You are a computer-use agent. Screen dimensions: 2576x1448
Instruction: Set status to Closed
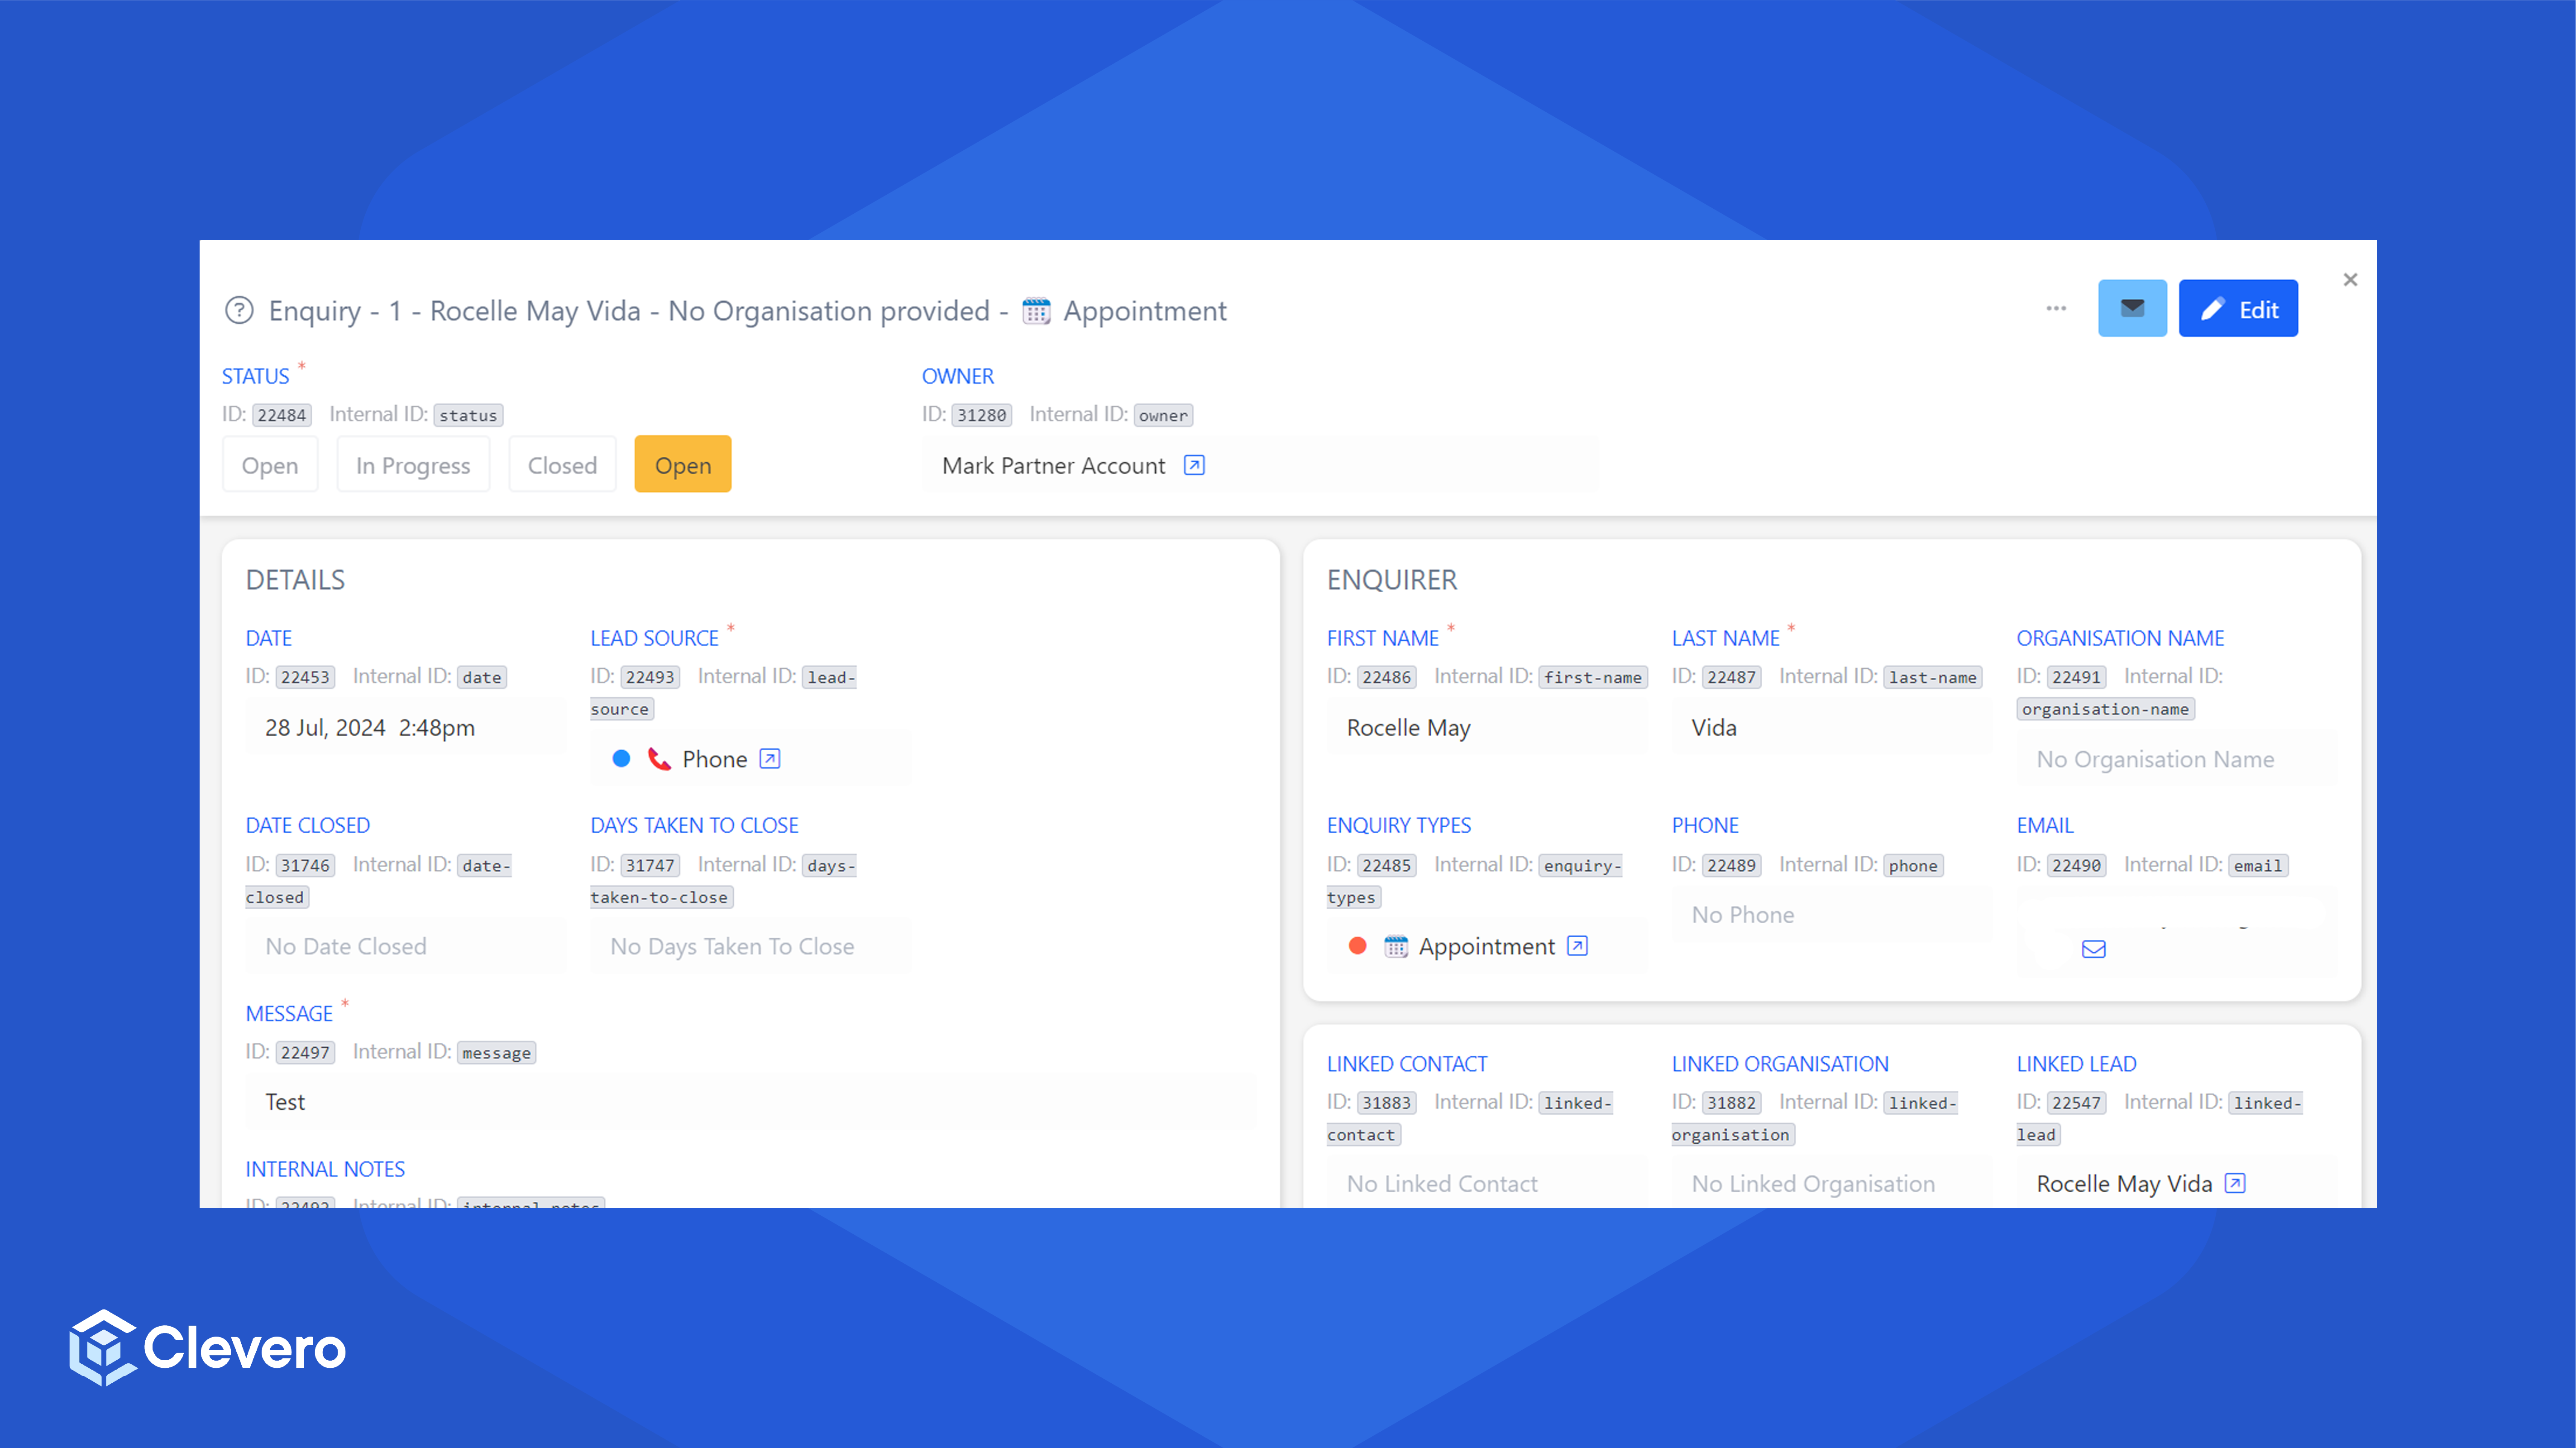[x=562, y=465]
